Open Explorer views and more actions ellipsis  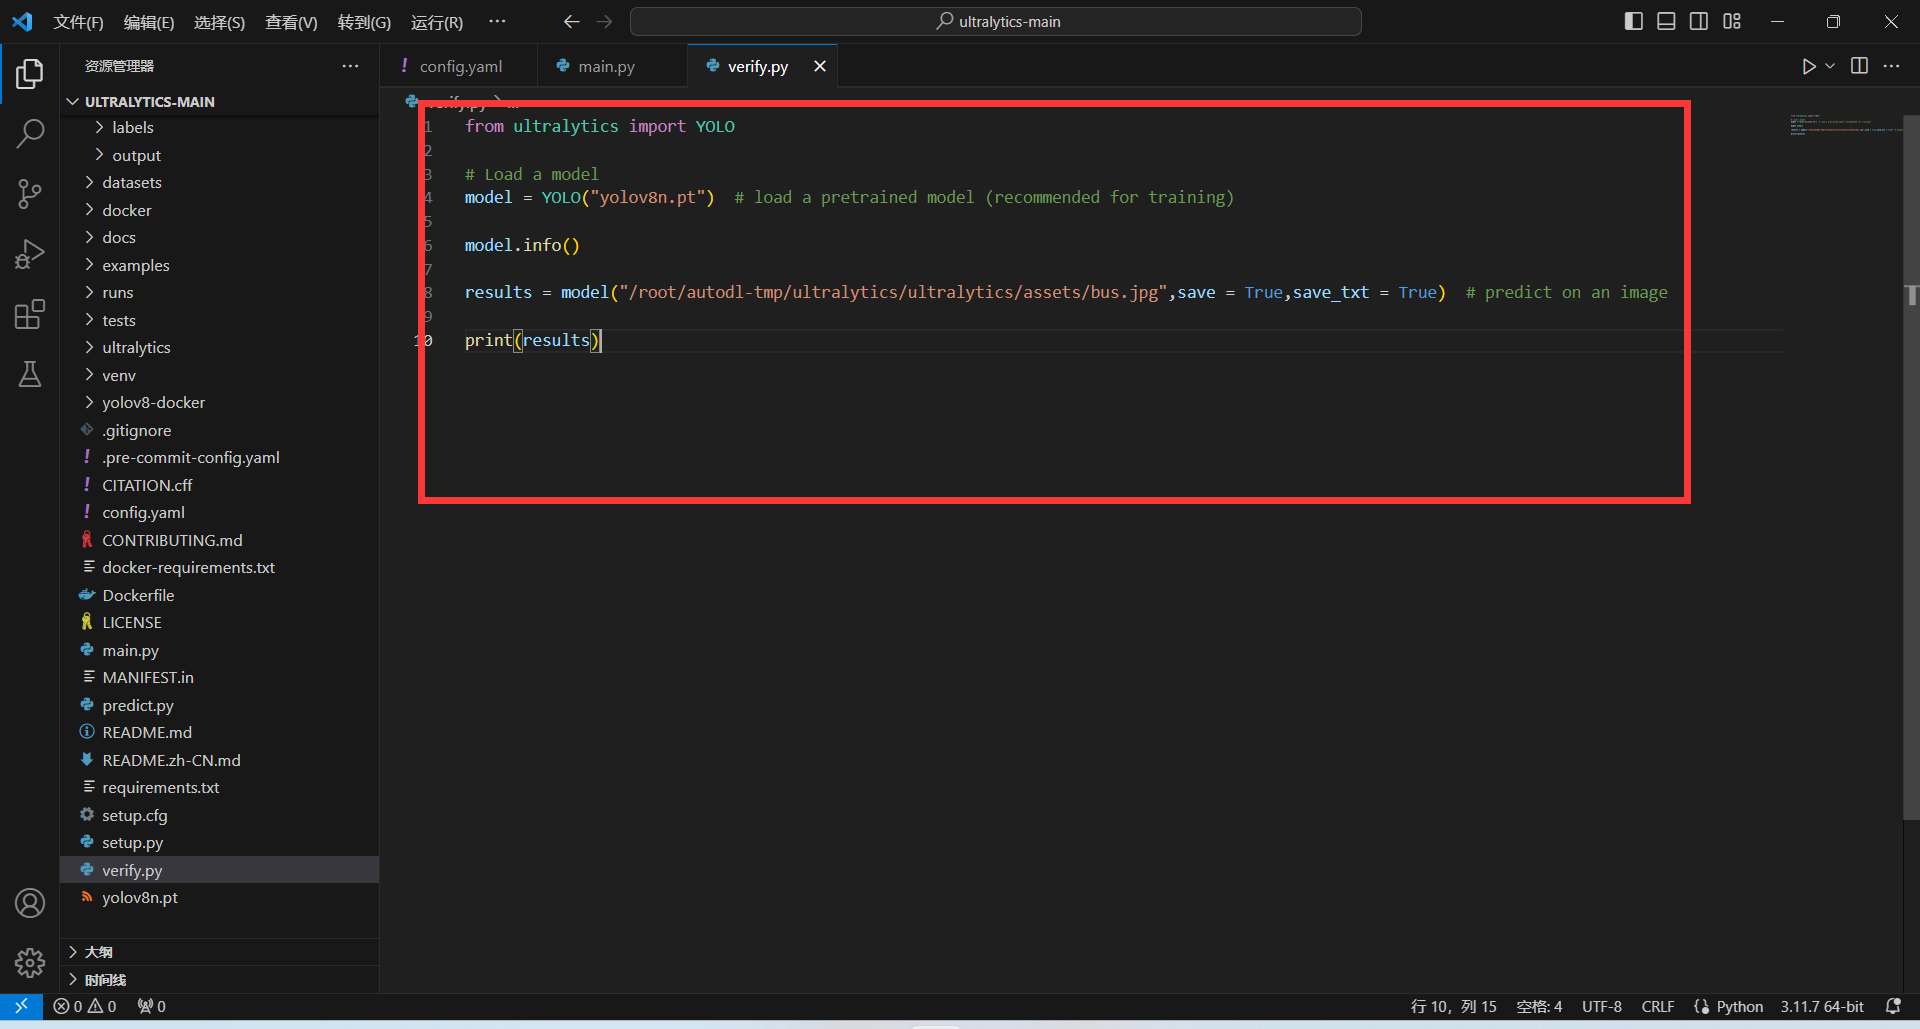pyautogui.click(x=350, y=66)
